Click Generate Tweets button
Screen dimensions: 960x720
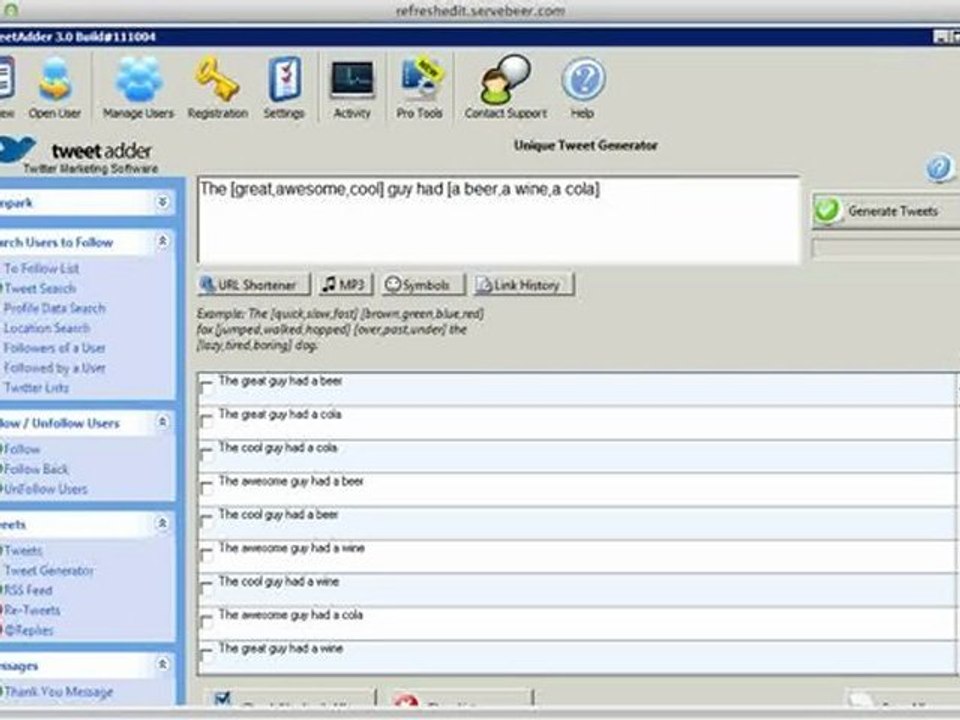886,211
